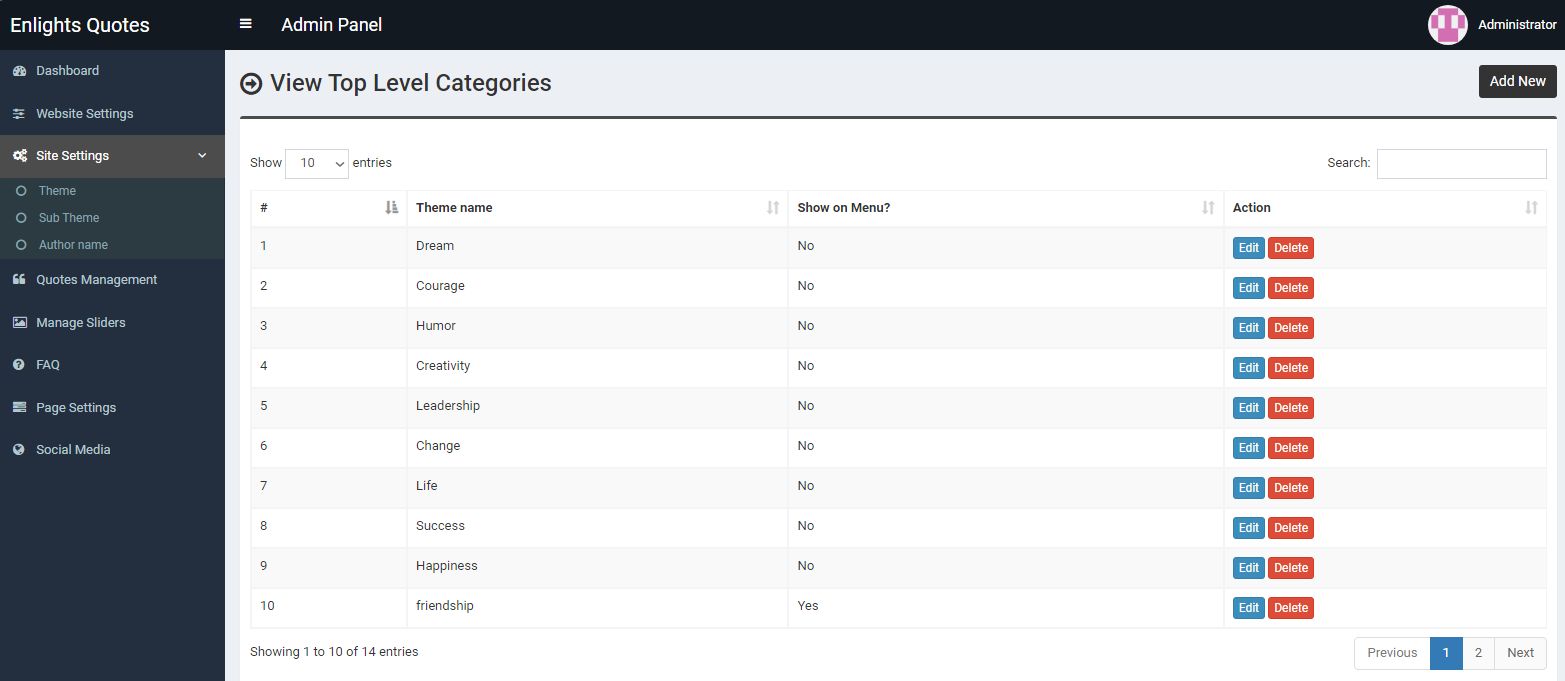
Task: Click the FAQ question mark icon
Action: (18, 365)
